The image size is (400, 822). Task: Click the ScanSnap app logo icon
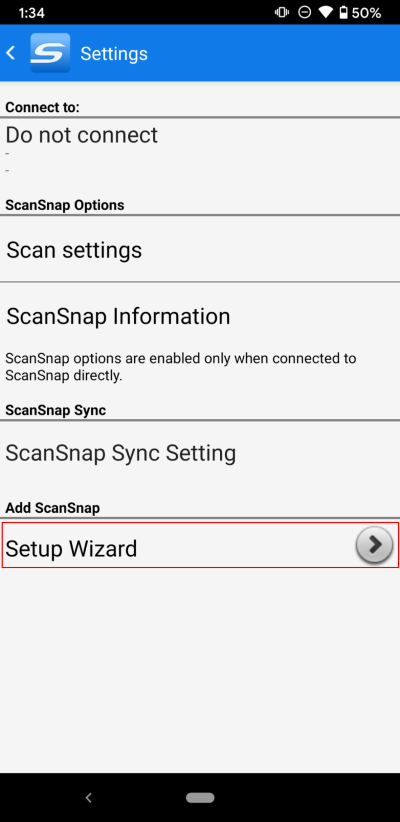pos(50,53)
